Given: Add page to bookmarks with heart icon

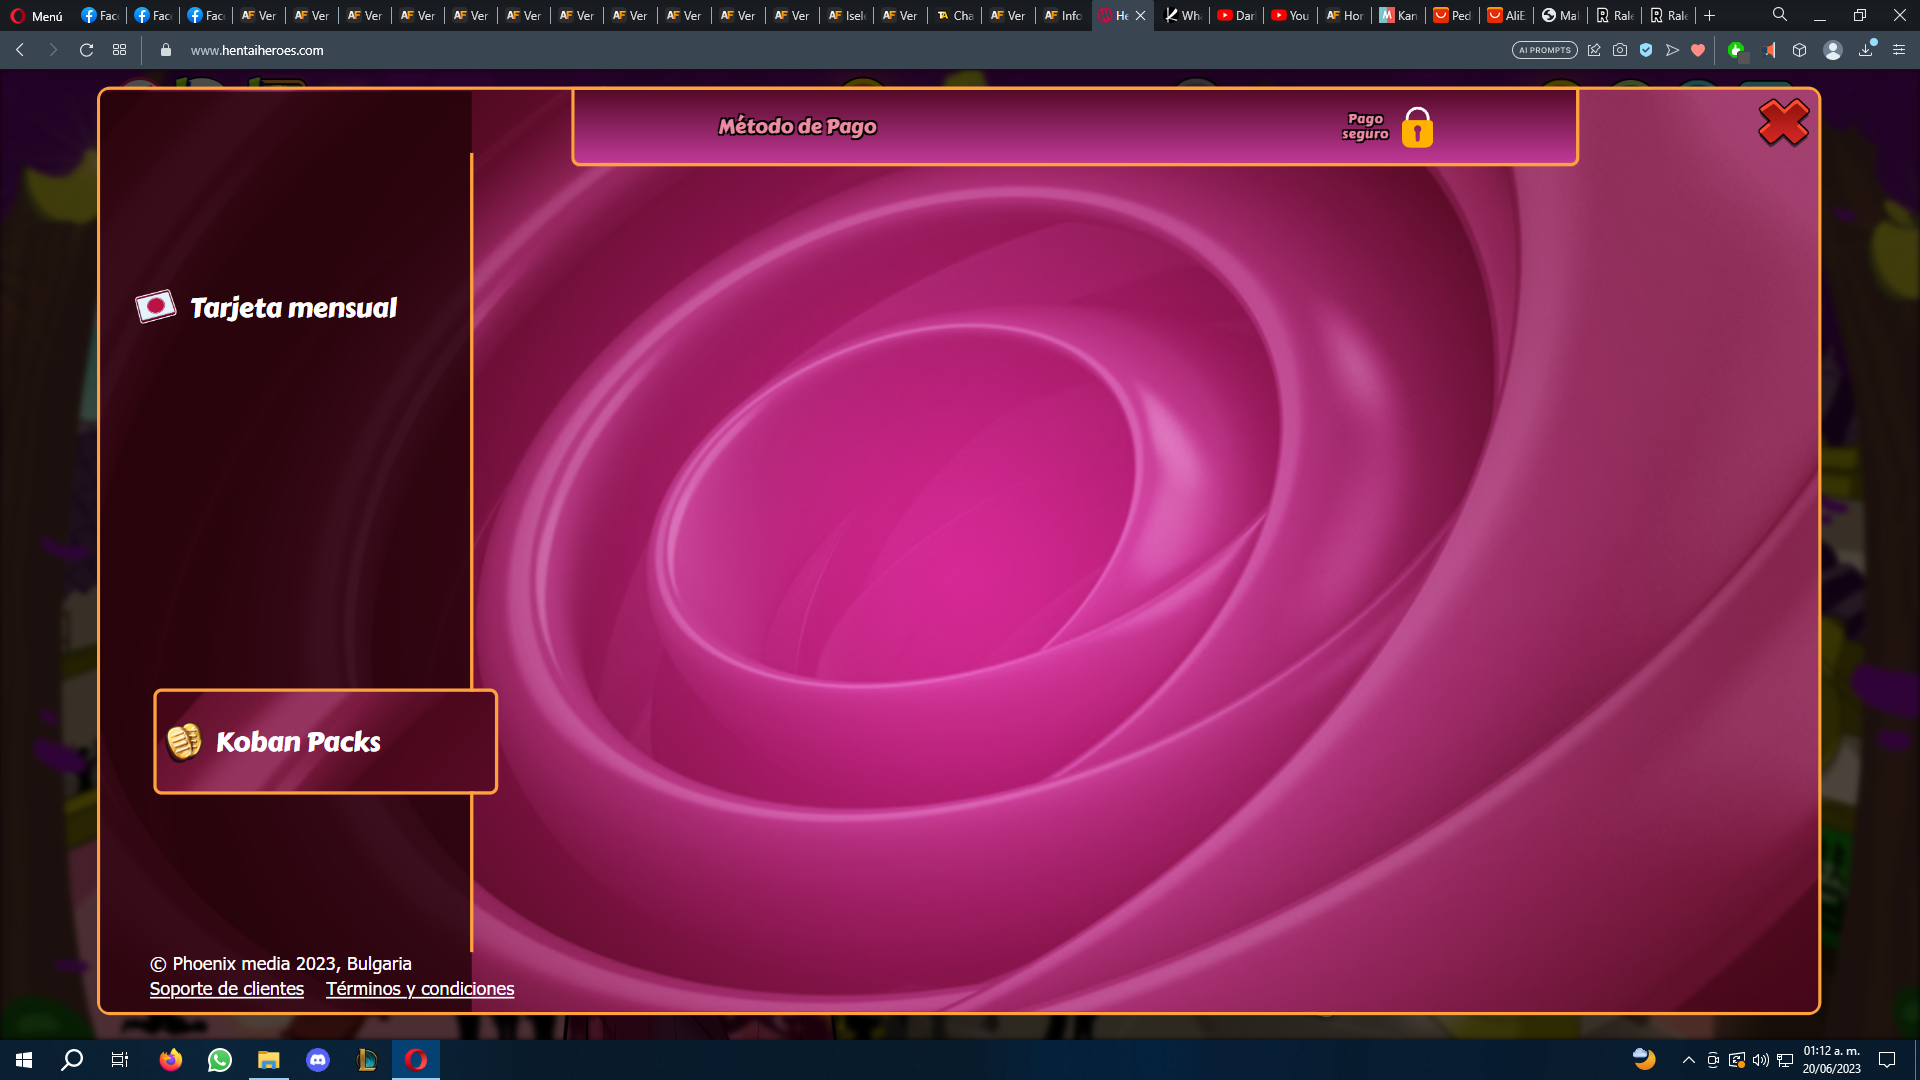Looking at the screenshot, I should [1698, 50].
